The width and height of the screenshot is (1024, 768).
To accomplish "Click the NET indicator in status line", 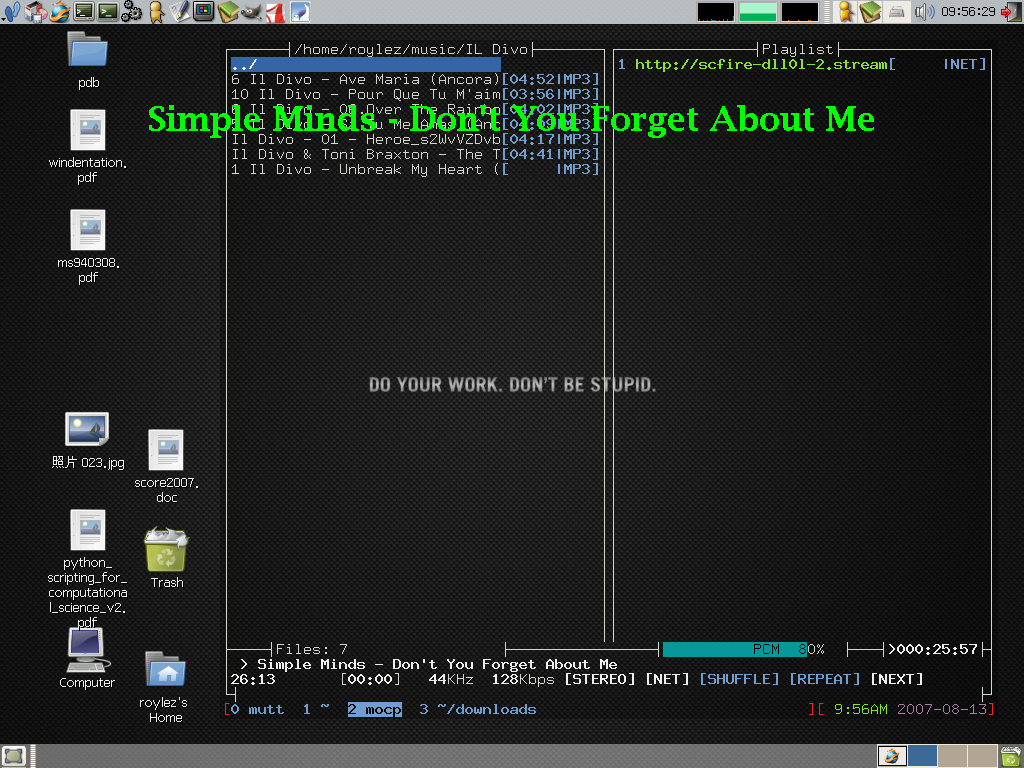I will [x=667, y=679].
